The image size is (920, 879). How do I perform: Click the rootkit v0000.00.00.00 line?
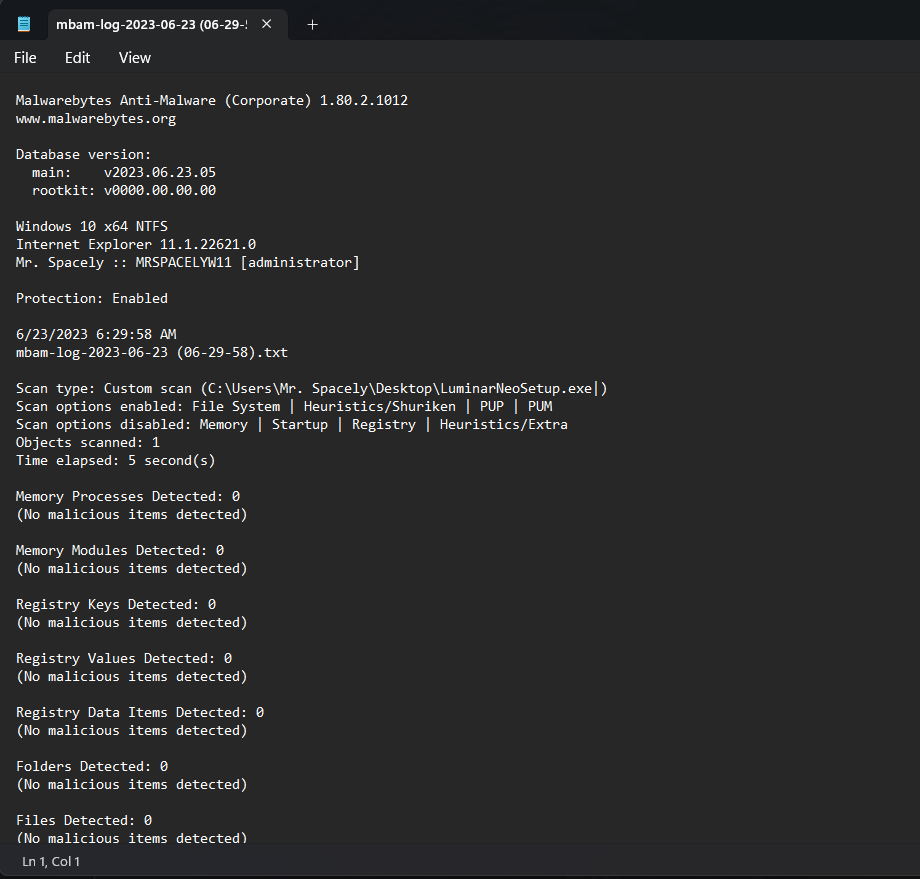124,190
